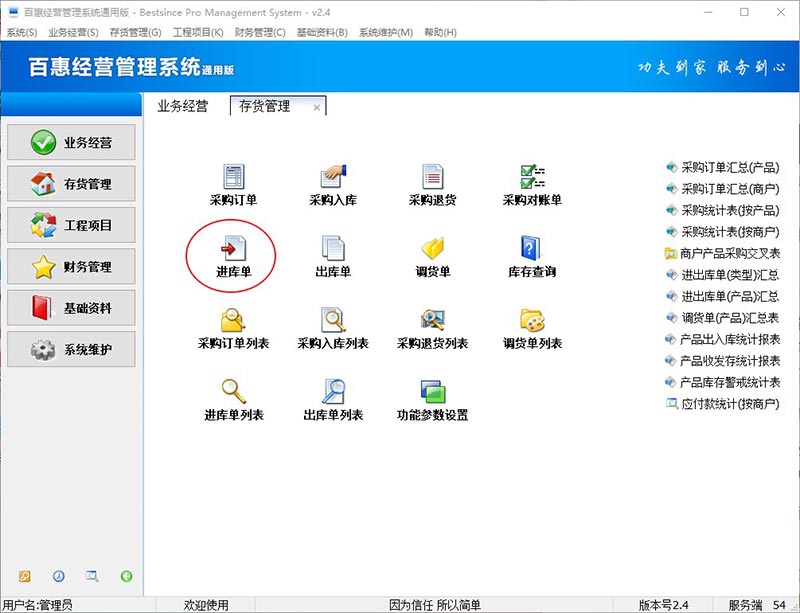Open the 存货管理(G) menu
This screenshot has height=613, width=800.
135,32
